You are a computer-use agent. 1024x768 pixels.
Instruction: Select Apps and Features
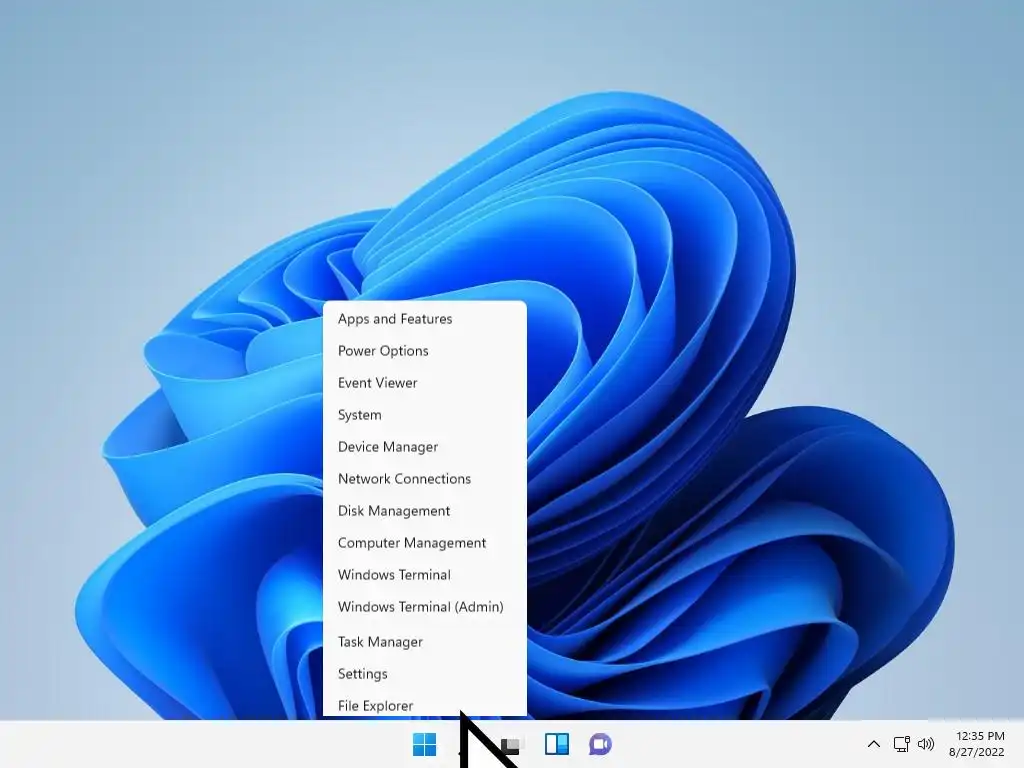coord(424,319)
